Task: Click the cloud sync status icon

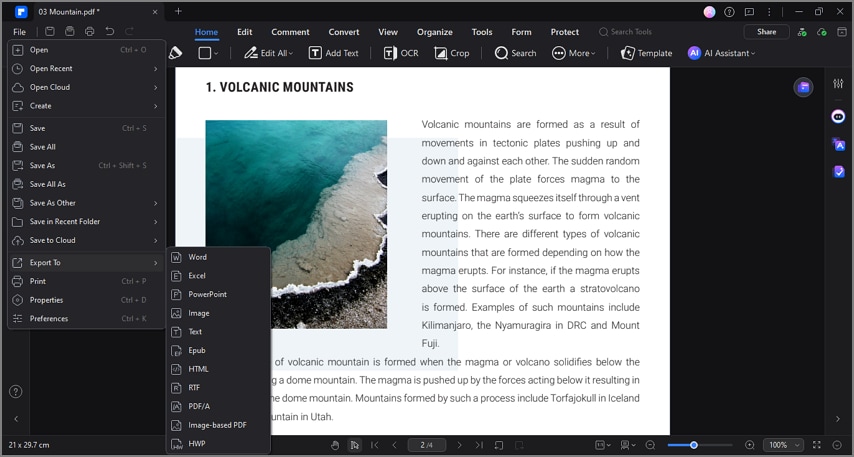Action: (822, 32)
